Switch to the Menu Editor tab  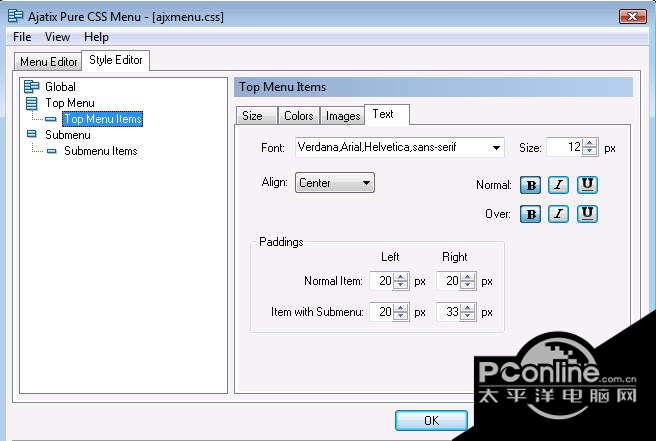click(49, 62)
